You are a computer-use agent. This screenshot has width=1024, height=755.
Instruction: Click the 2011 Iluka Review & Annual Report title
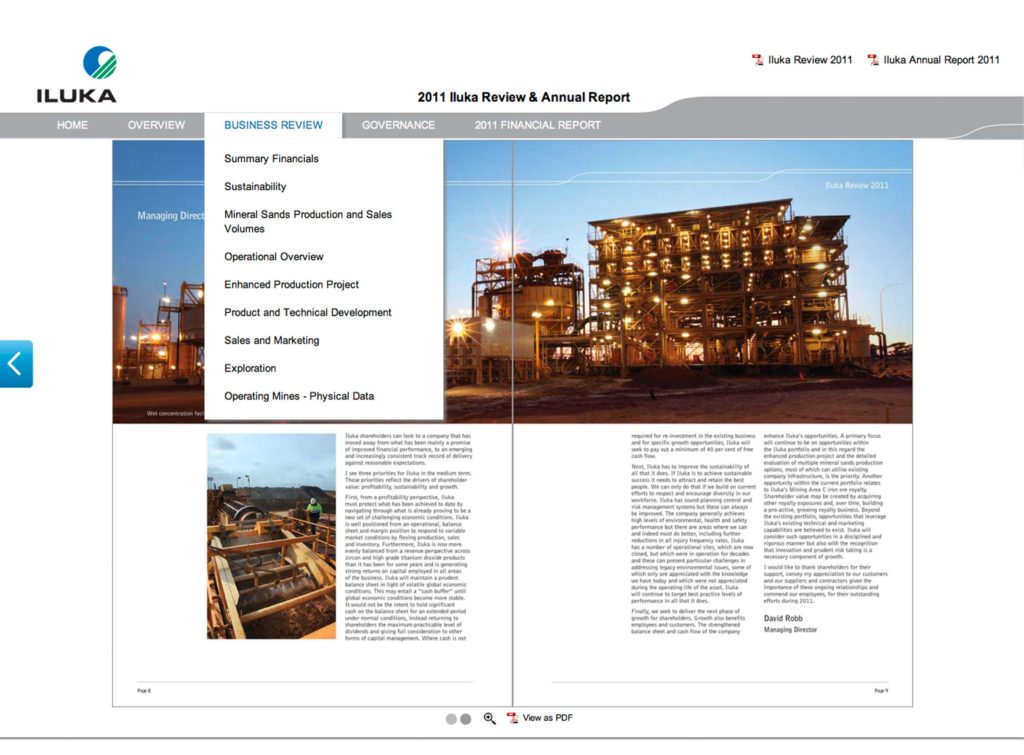[524, 97]
